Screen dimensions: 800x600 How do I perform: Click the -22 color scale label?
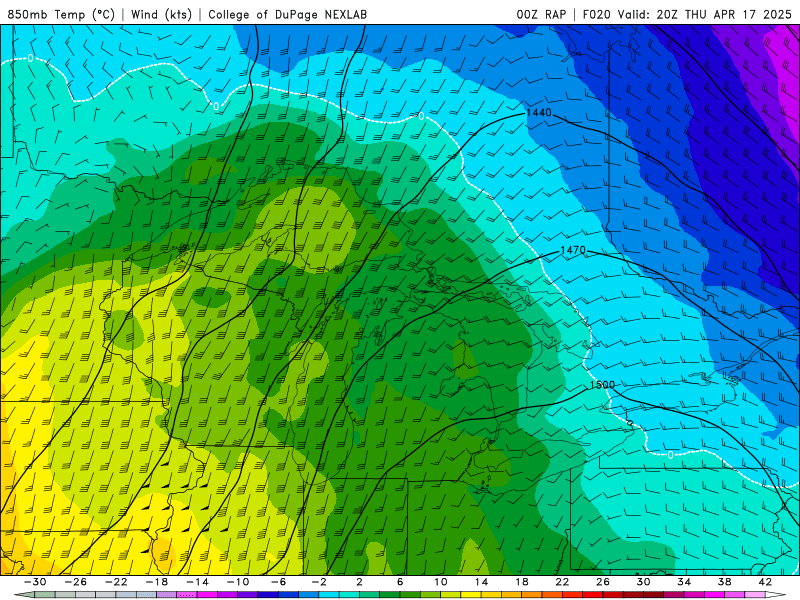116,582
